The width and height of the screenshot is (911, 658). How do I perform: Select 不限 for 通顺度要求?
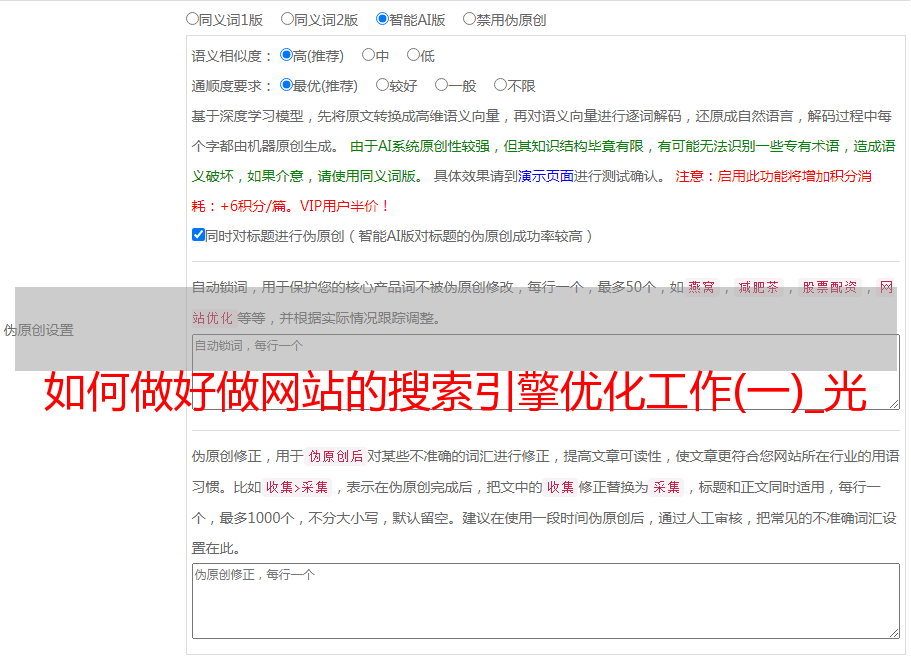pyautogui.click(x=501, y=86)
